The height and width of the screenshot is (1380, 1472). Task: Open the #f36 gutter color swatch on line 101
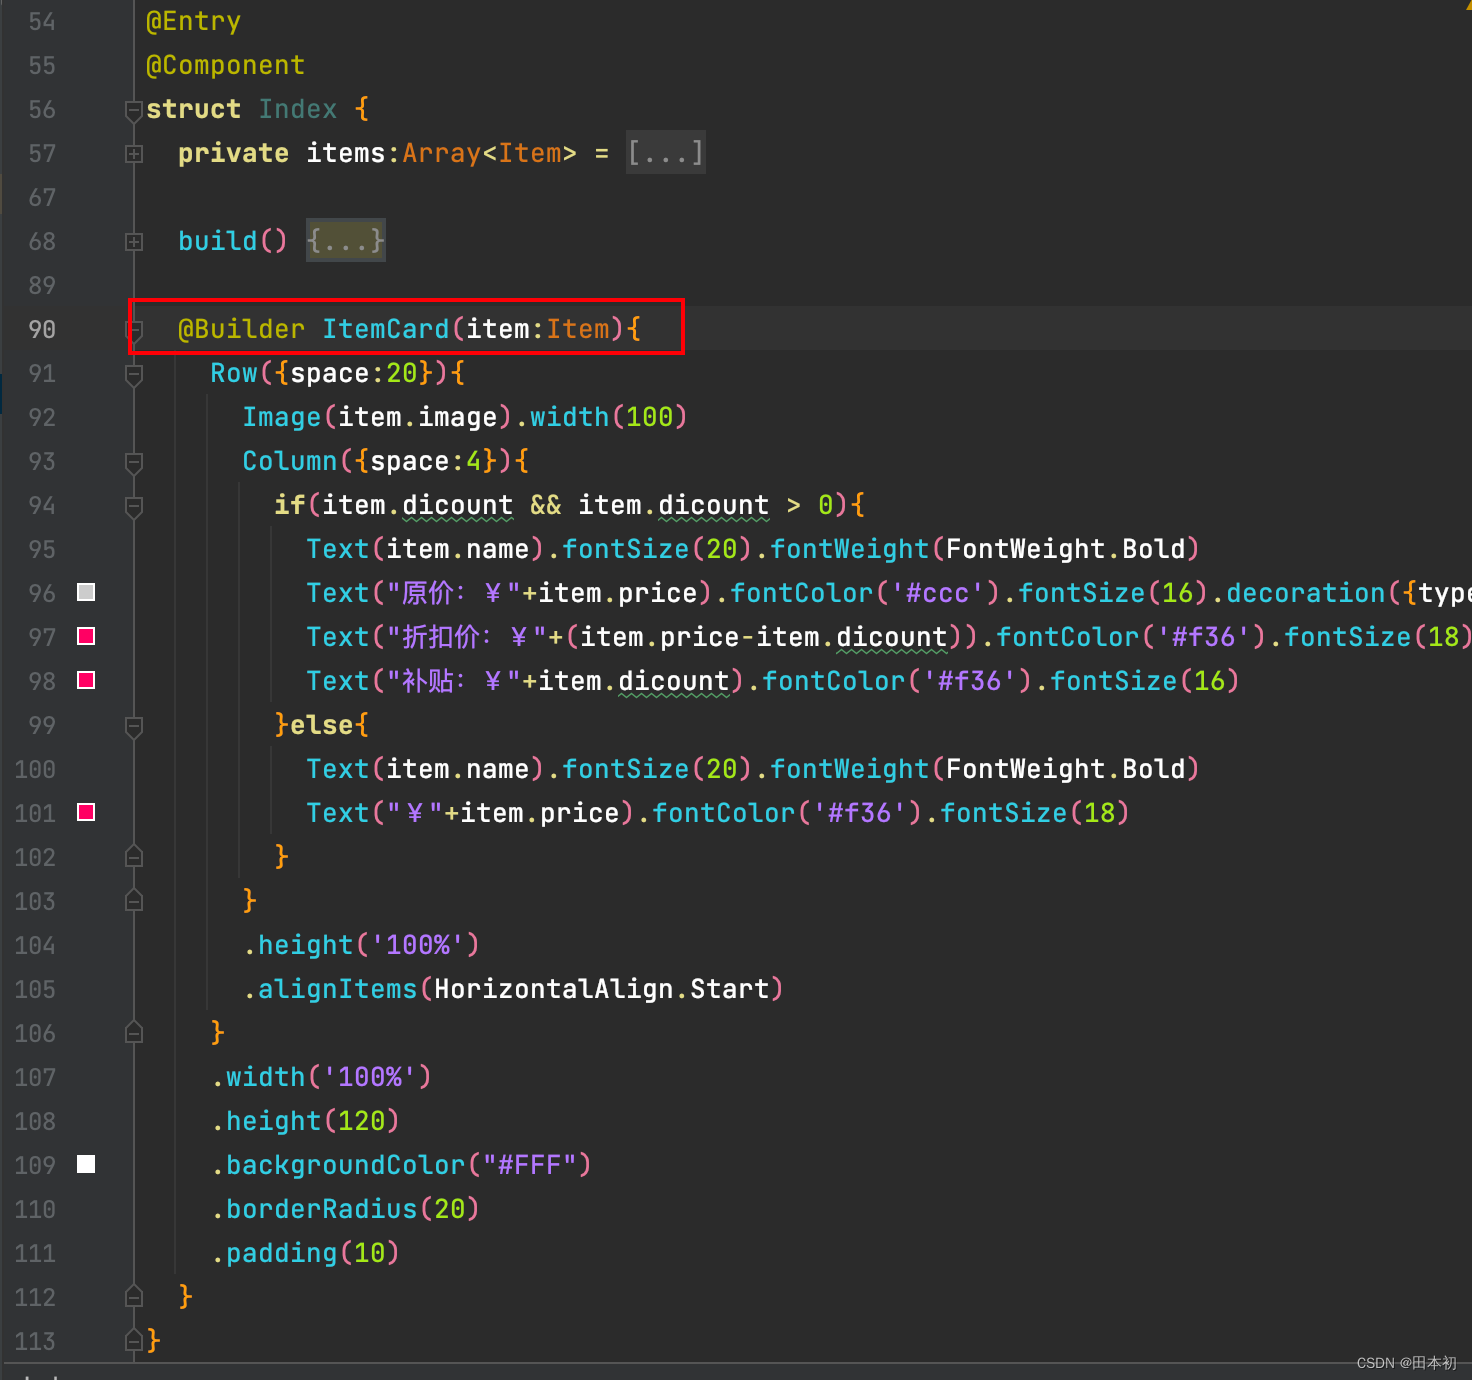(86, 812)
